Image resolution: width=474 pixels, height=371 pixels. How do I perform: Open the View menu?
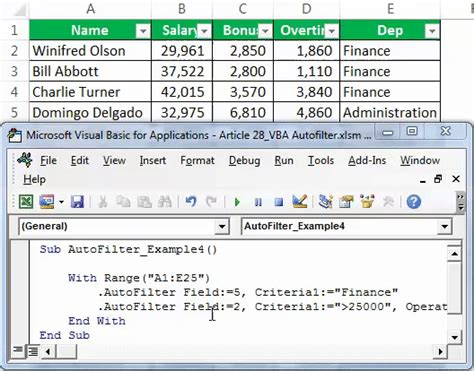click(x=114, y=161)
